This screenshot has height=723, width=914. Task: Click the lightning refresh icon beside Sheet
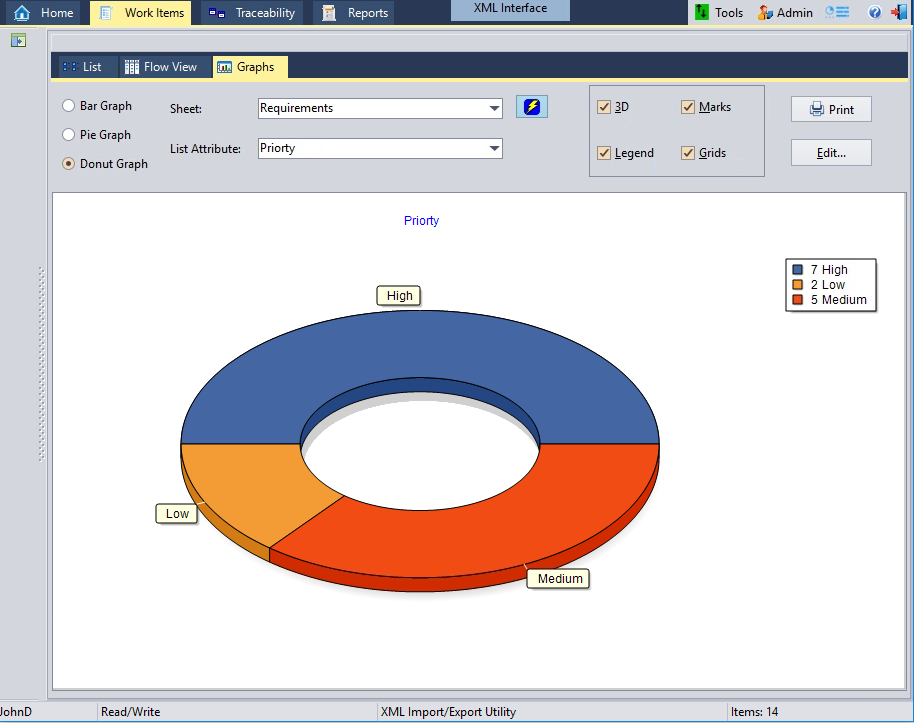pyautogui.click(x=531, y=106)
